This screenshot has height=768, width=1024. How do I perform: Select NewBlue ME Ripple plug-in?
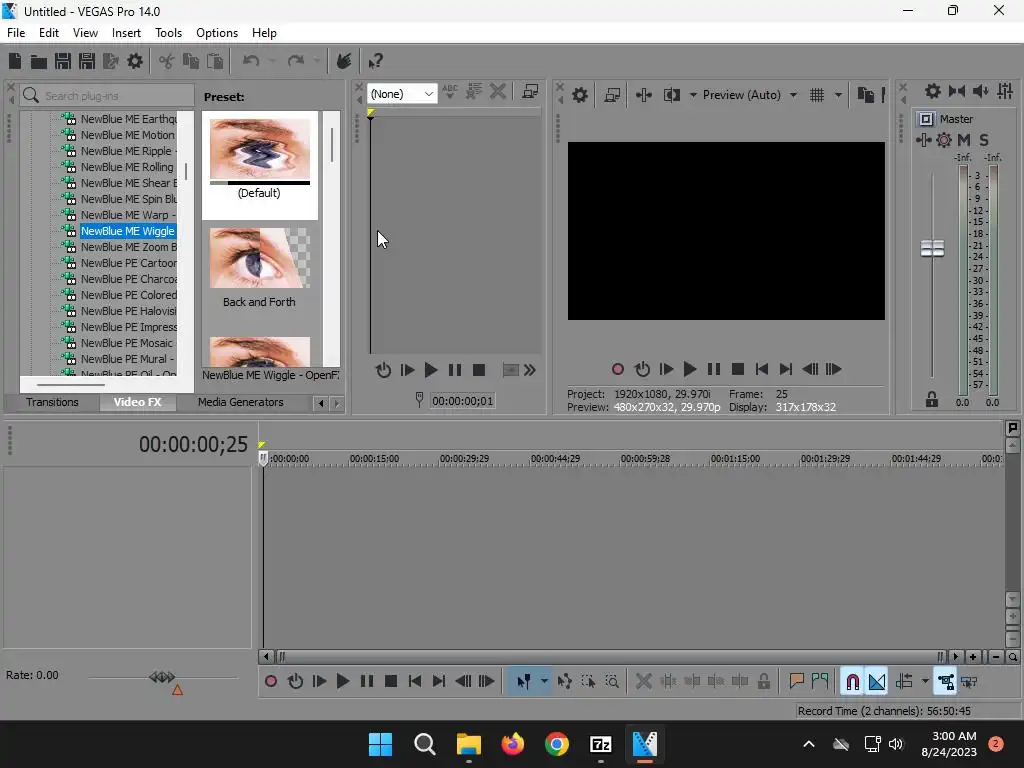(x=129, y=151)
